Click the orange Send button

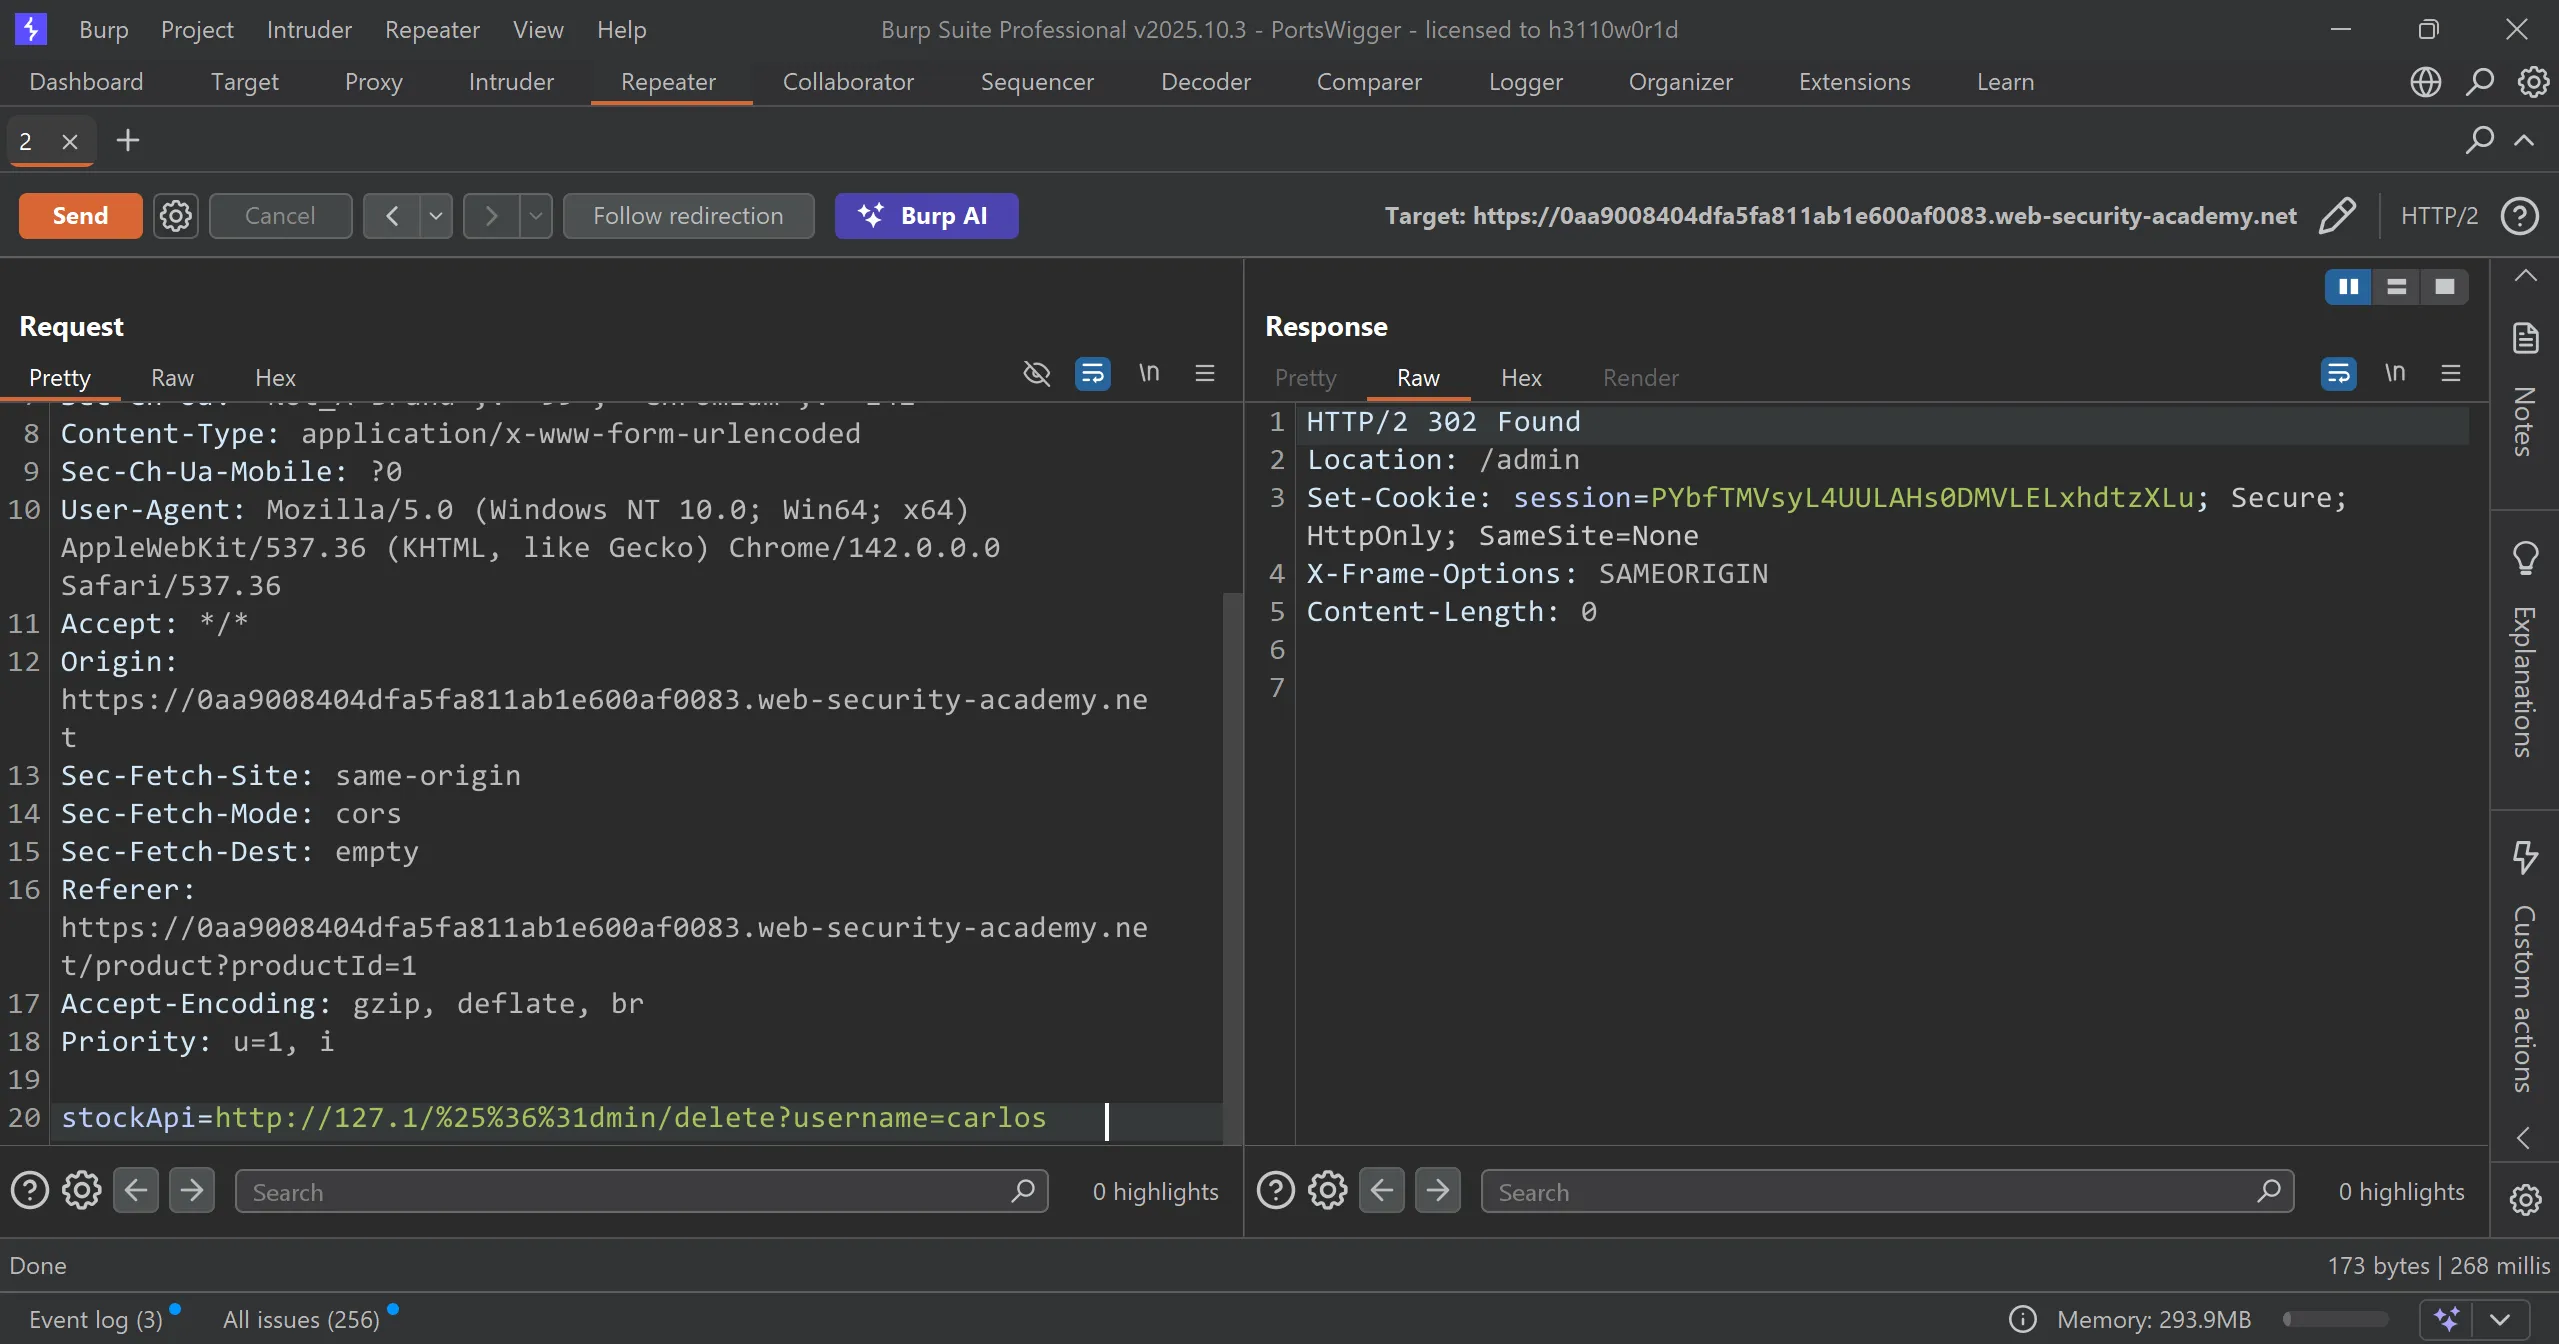point(80,216)
